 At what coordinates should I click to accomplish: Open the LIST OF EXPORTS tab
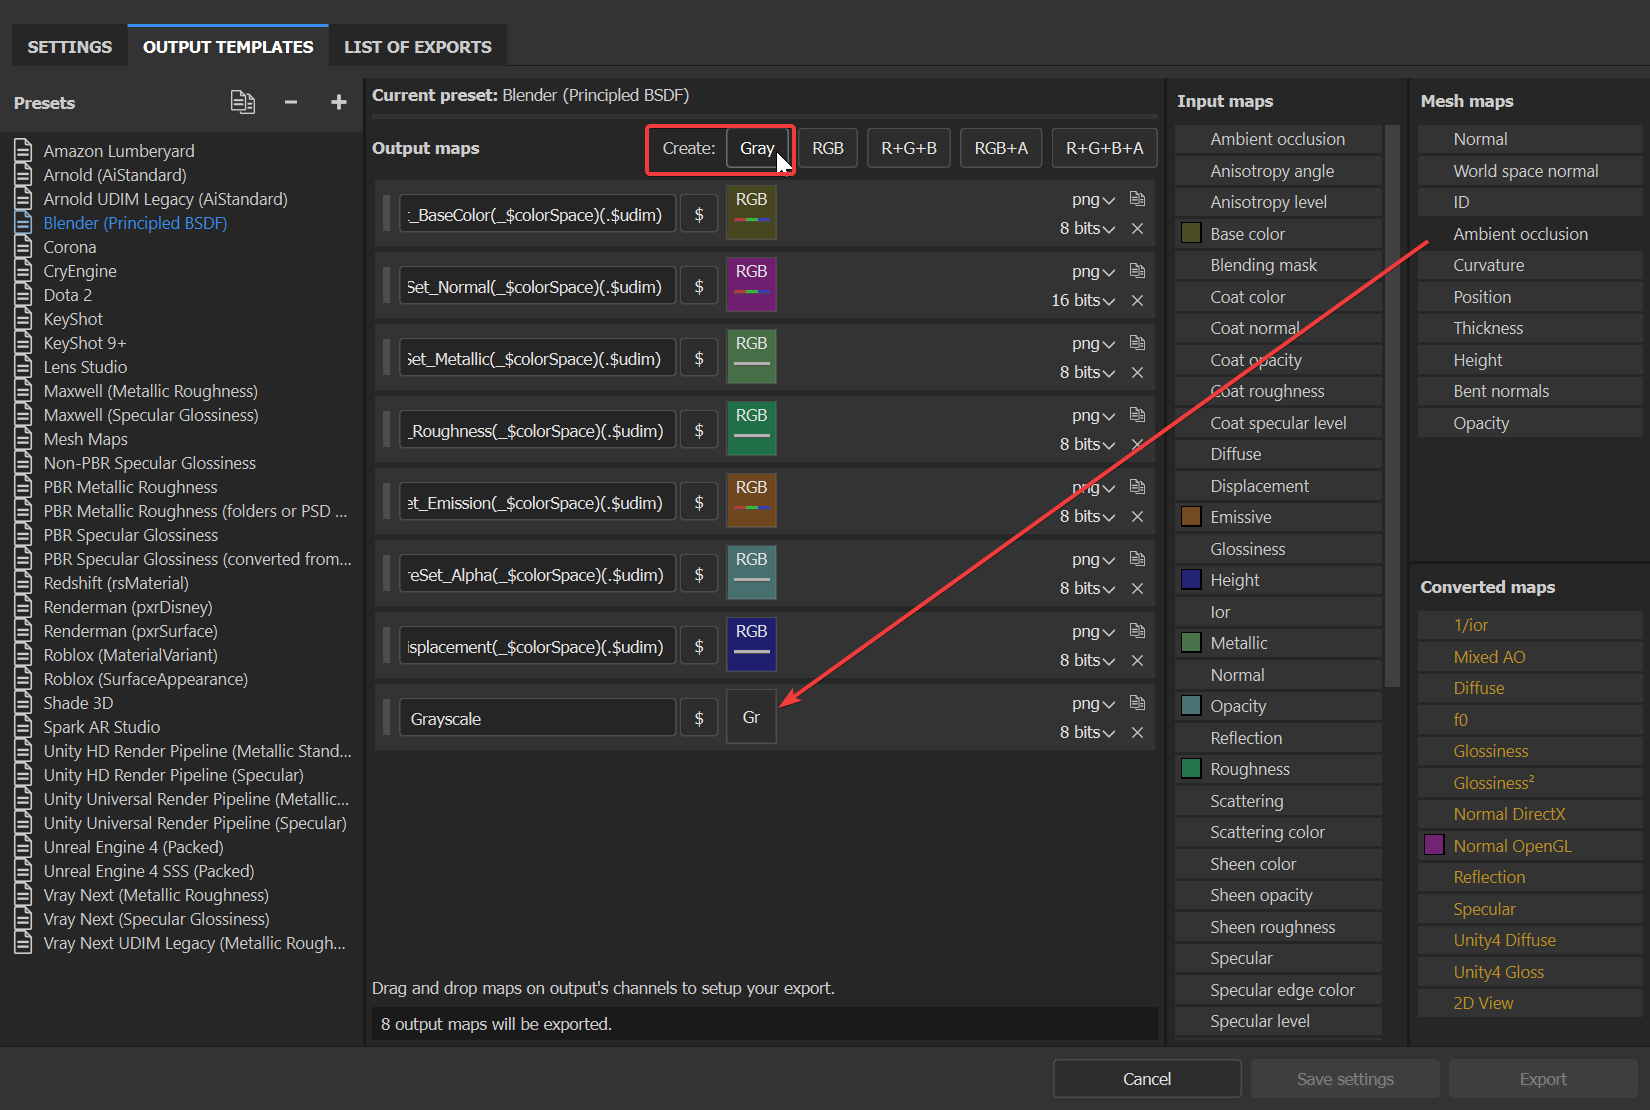click(417, 46)
